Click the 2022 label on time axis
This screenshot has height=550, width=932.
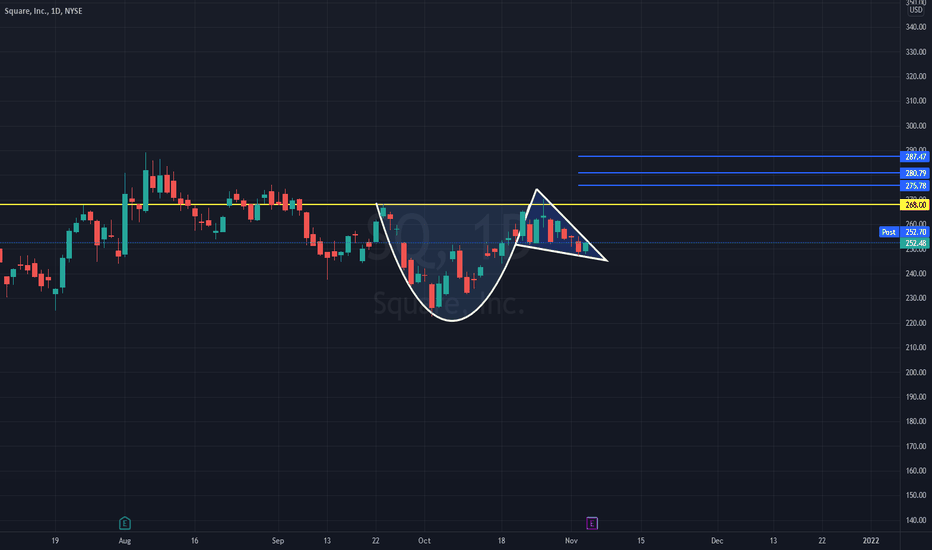tap(871, 540)
